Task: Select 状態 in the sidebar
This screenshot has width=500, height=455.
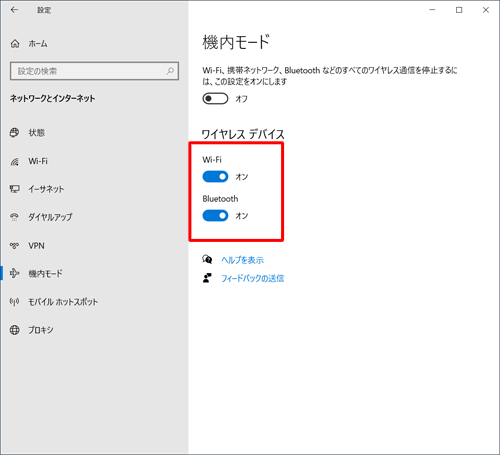Action: click(x=37, y=133)
